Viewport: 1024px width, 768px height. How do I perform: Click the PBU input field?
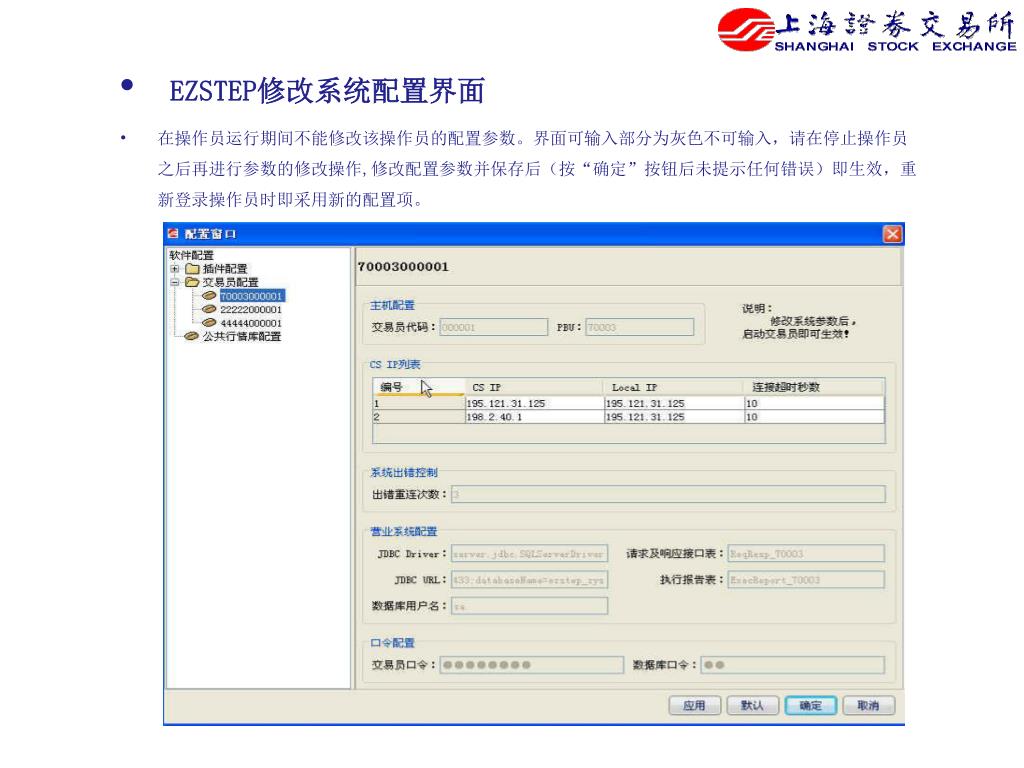[x=639, y=327]
